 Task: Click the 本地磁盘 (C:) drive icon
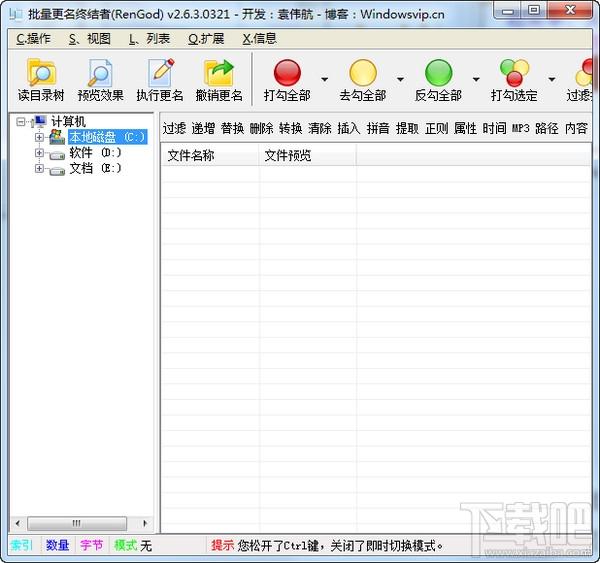57,137
